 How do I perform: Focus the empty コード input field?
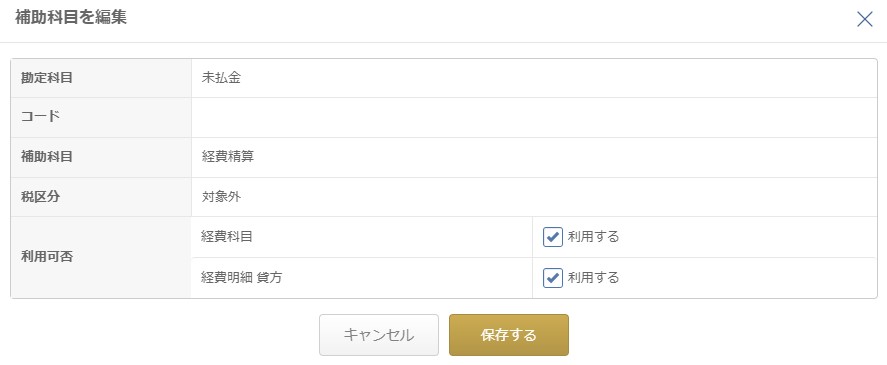534,117
